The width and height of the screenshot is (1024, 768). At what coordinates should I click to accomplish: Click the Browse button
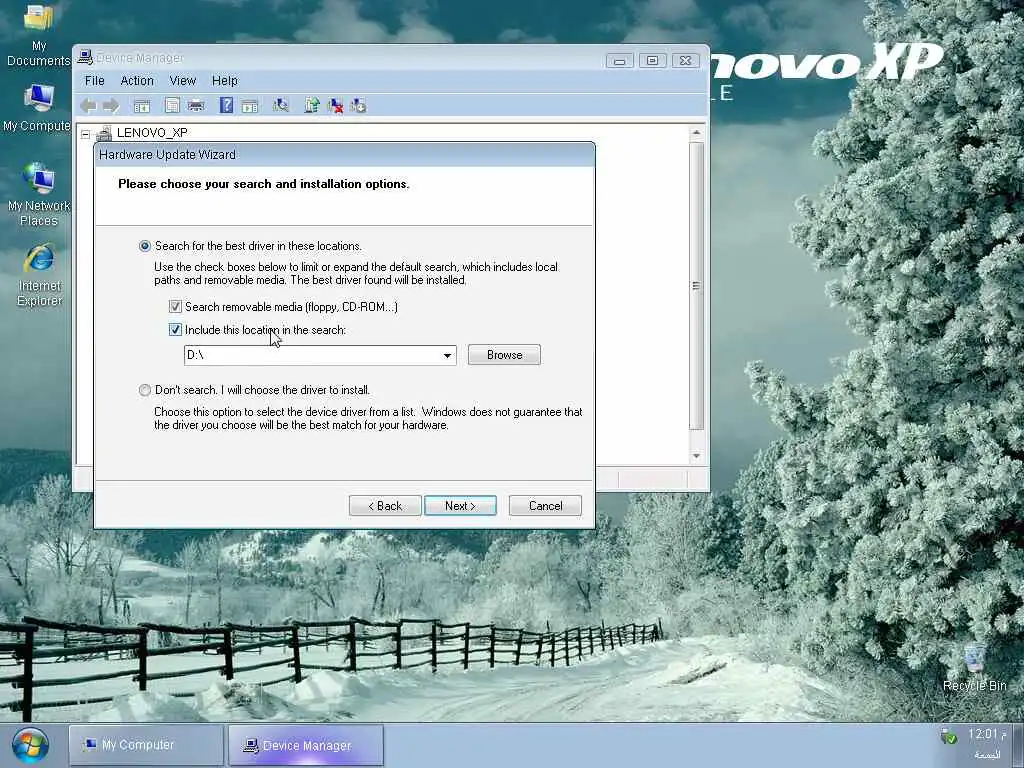[x=504, y=355]
